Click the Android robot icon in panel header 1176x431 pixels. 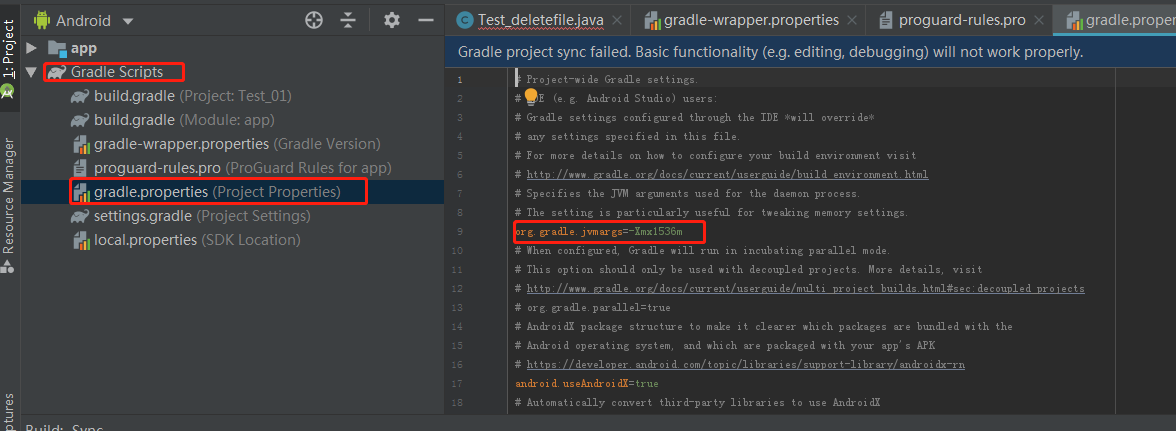coord(41,20)
